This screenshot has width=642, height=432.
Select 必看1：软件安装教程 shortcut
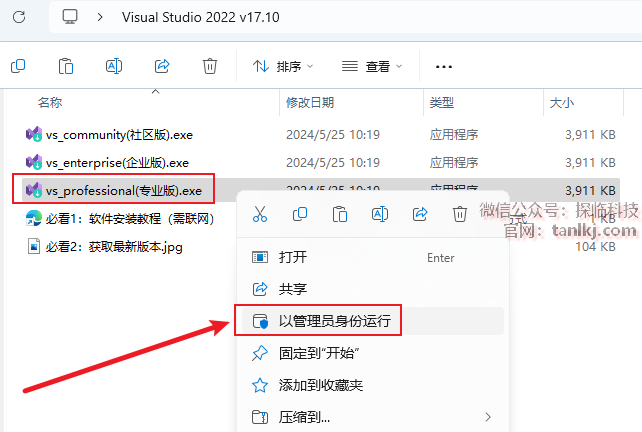(x=130, y=219)
